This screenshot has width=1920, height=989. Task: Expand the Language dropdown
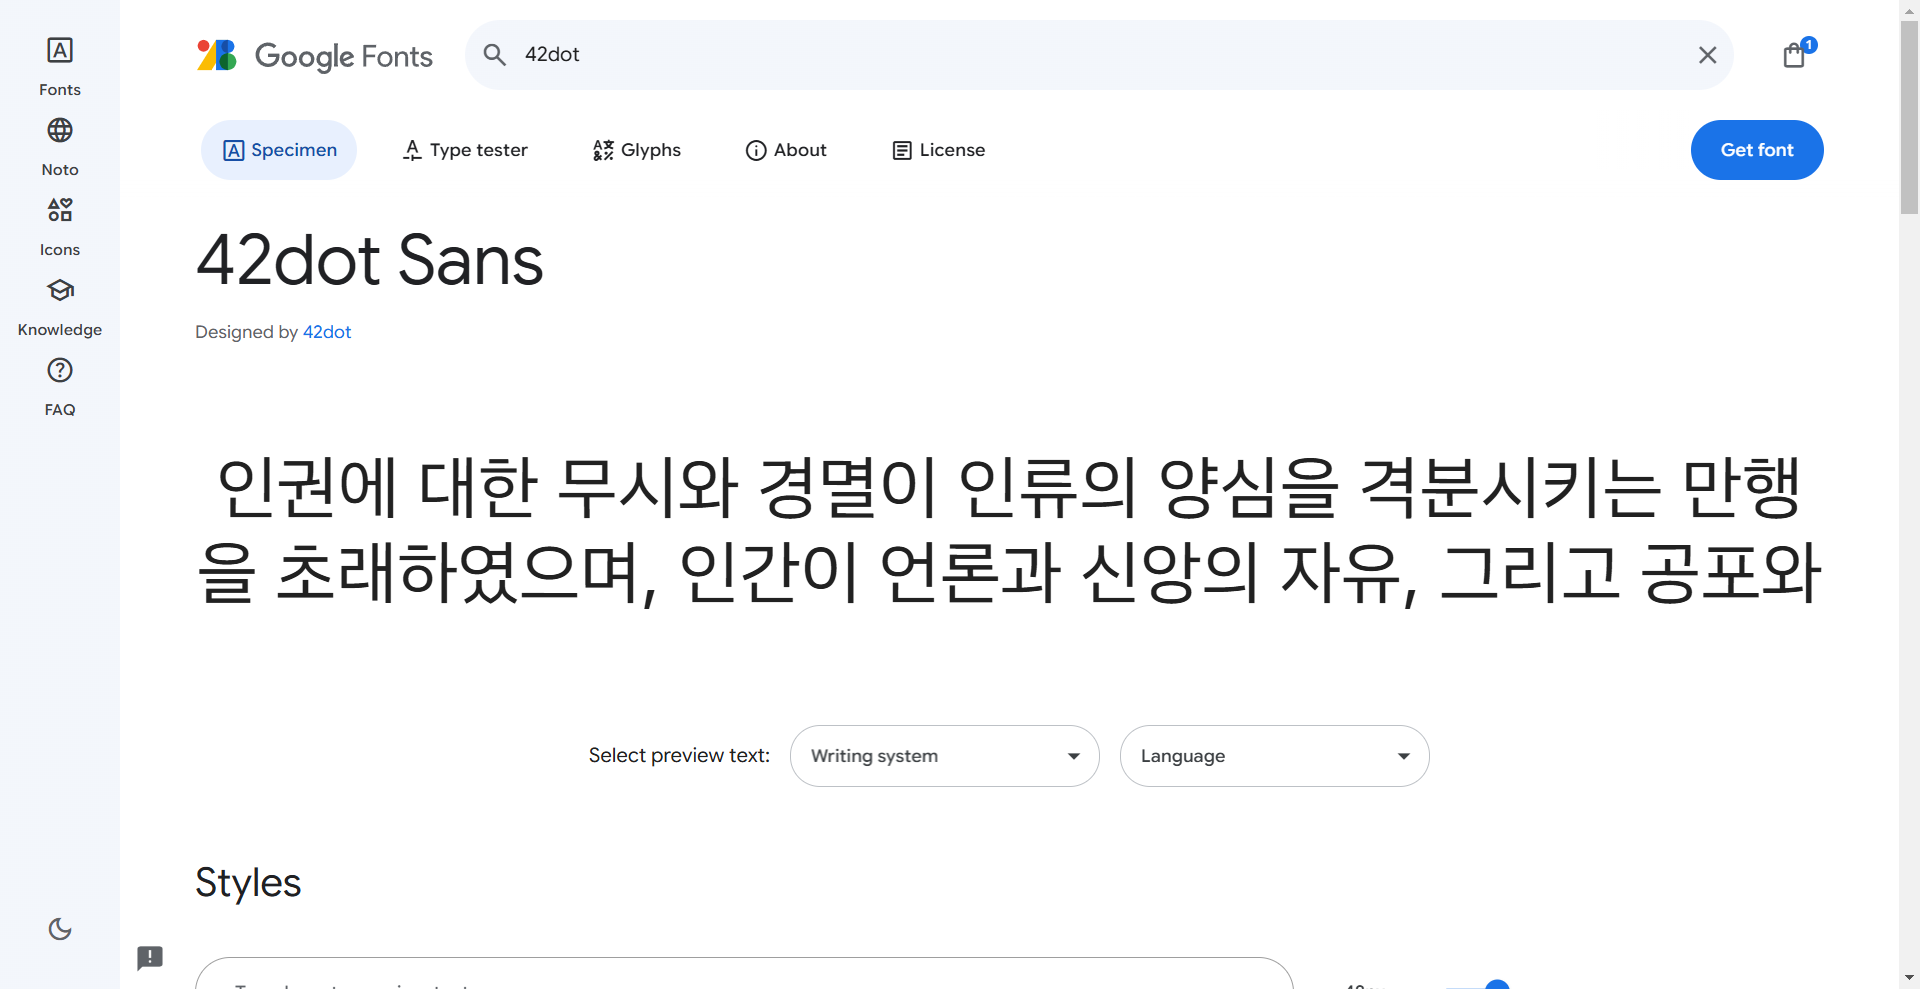coord(1275,756)
